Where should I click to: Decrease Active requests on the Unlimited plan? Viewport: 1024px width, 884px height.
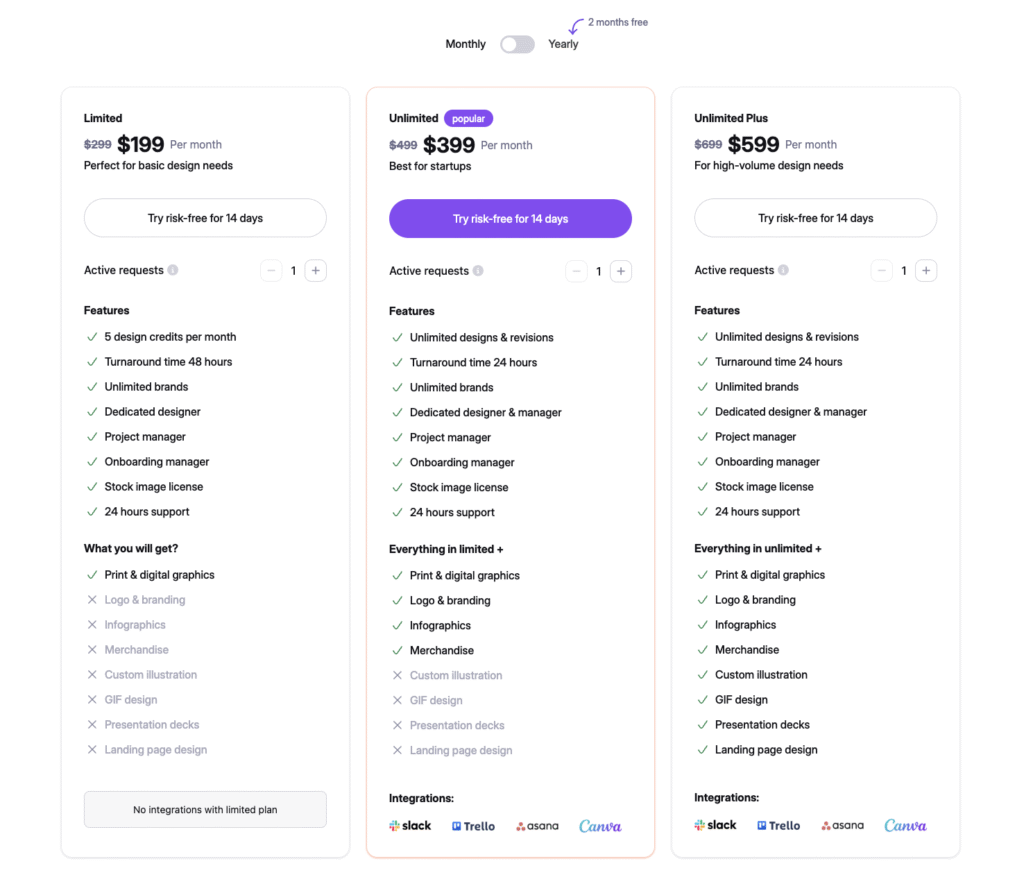click(576, 270)
